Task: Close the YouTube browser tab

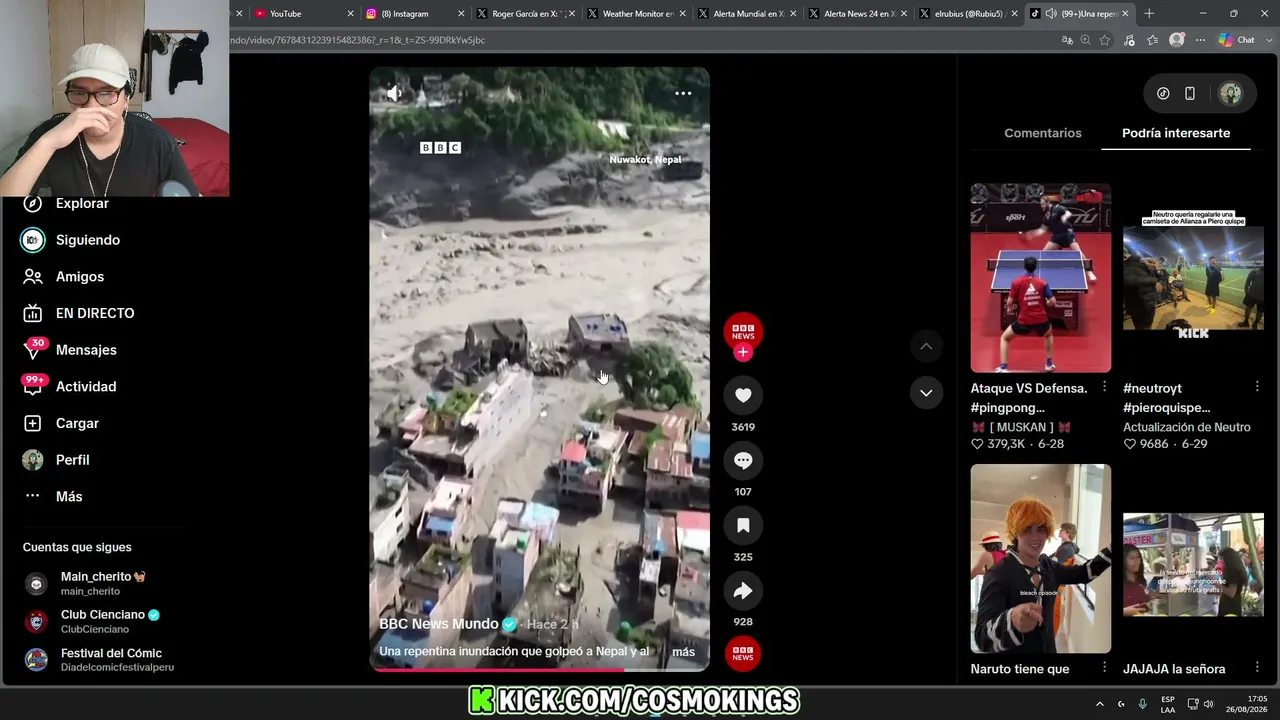Action: 350,14
